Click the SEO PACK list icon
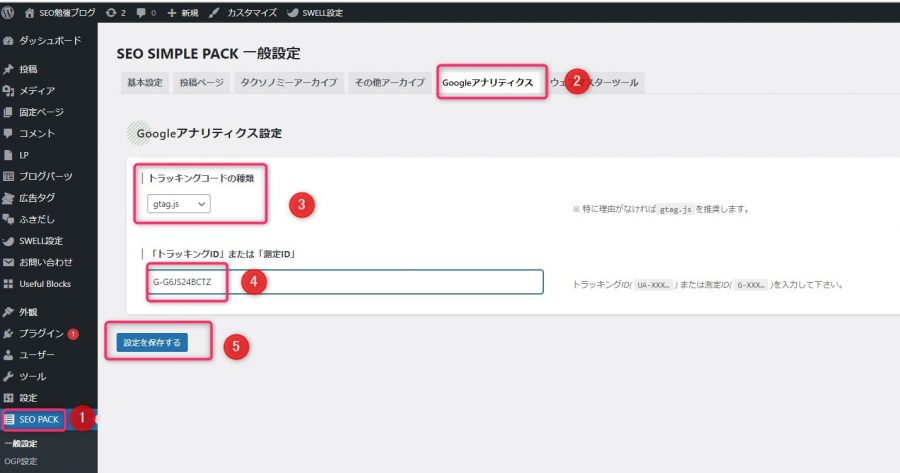 [9, 420]
